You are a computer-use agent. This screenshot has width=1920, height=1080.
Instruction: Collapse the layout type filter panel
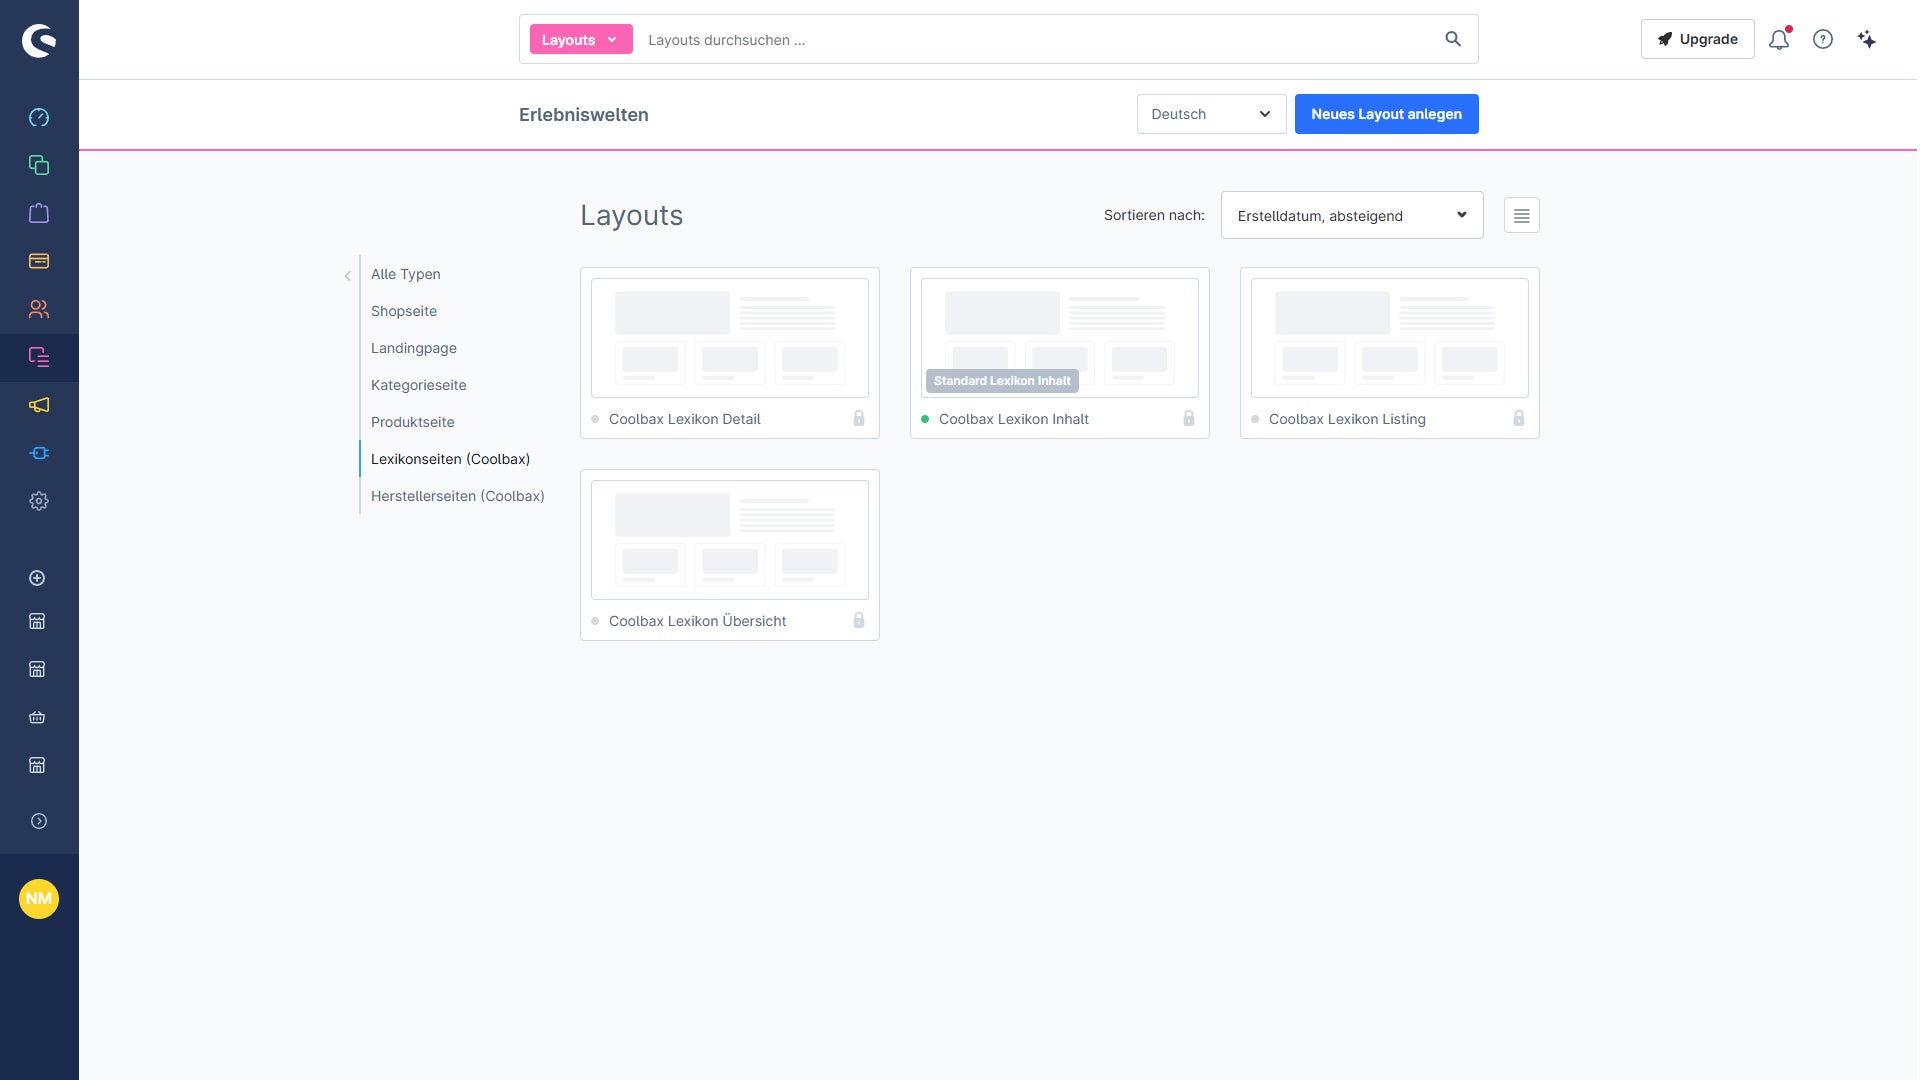click(348, 276)
